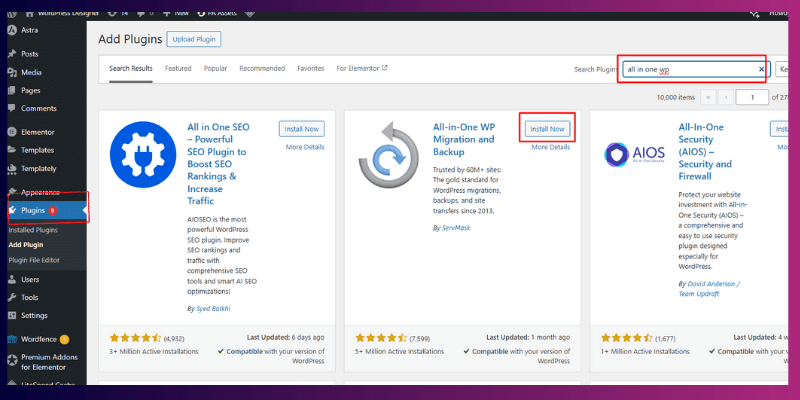Click 'Last Updated: 1 month ago' text
Image resolution: width=800 pixels, height=400 pixels.
tap(528, 337)
